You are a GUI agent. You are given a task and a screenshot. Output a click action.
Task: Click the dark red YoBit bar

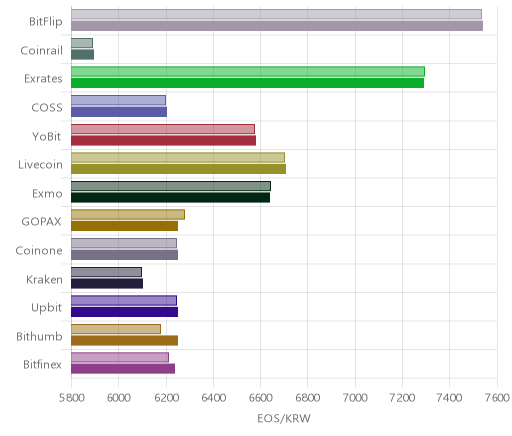[163, 141]
